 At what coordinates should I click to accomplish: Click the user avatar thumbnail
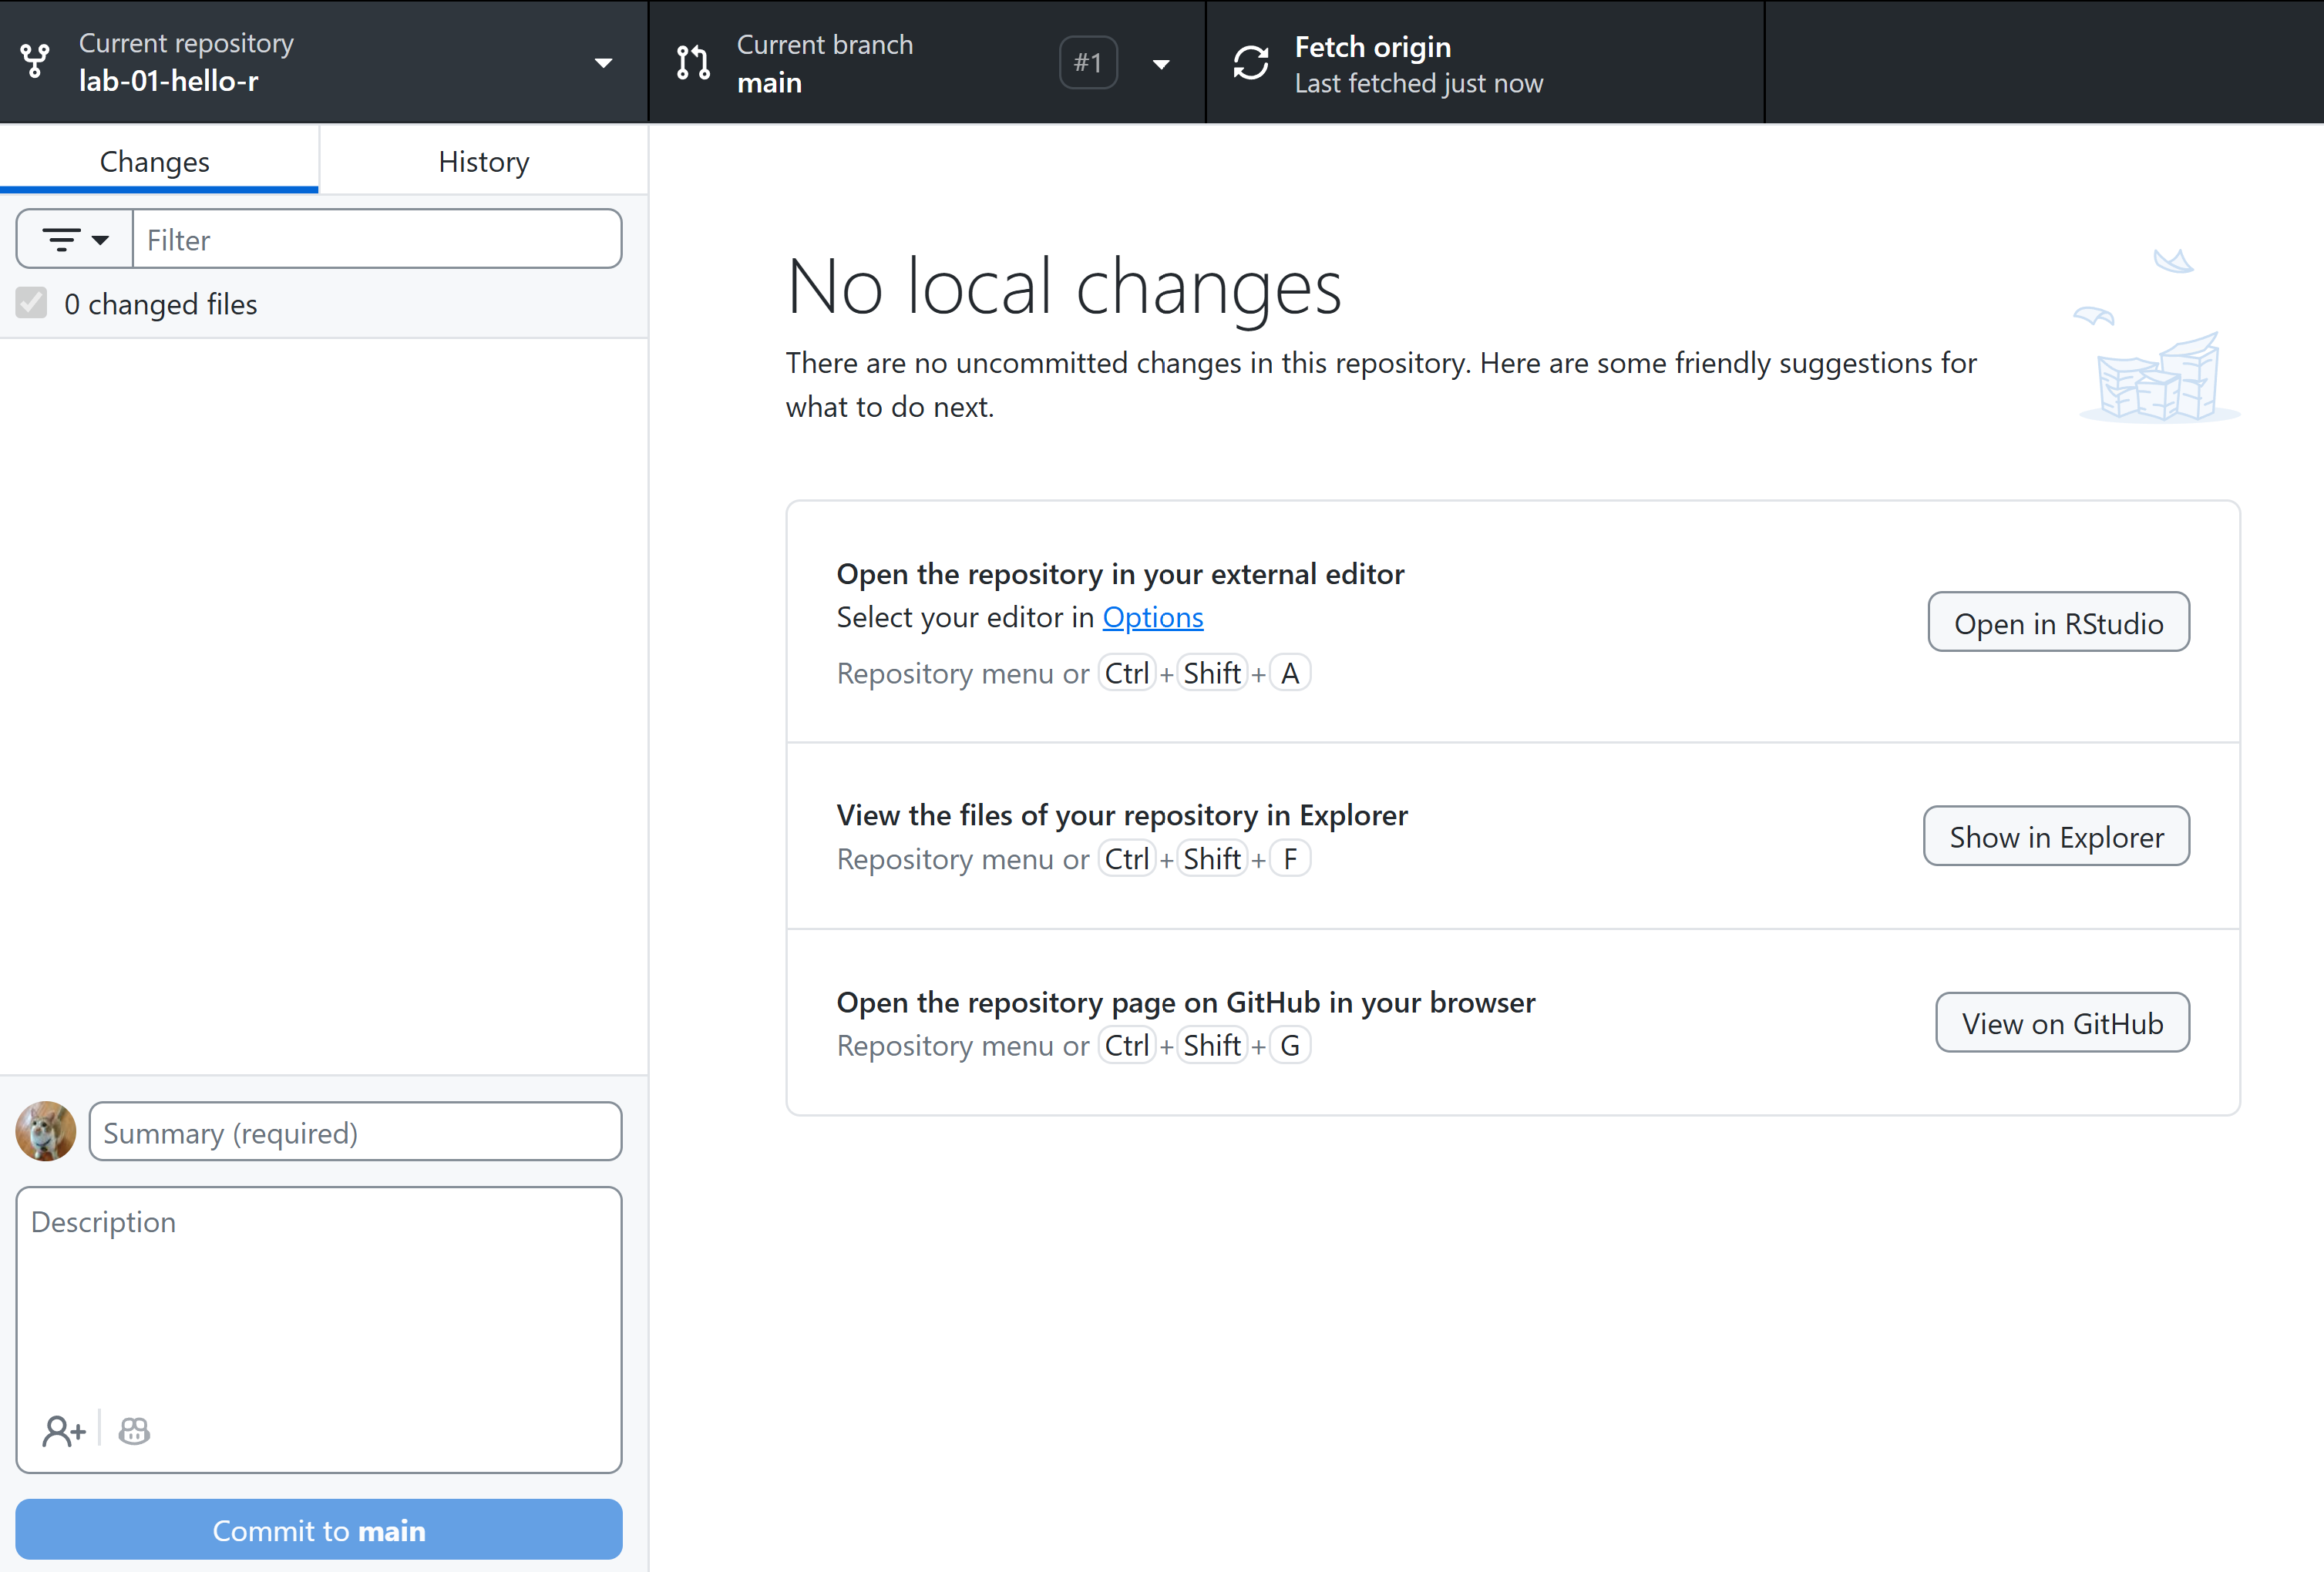coord(46,1131)
